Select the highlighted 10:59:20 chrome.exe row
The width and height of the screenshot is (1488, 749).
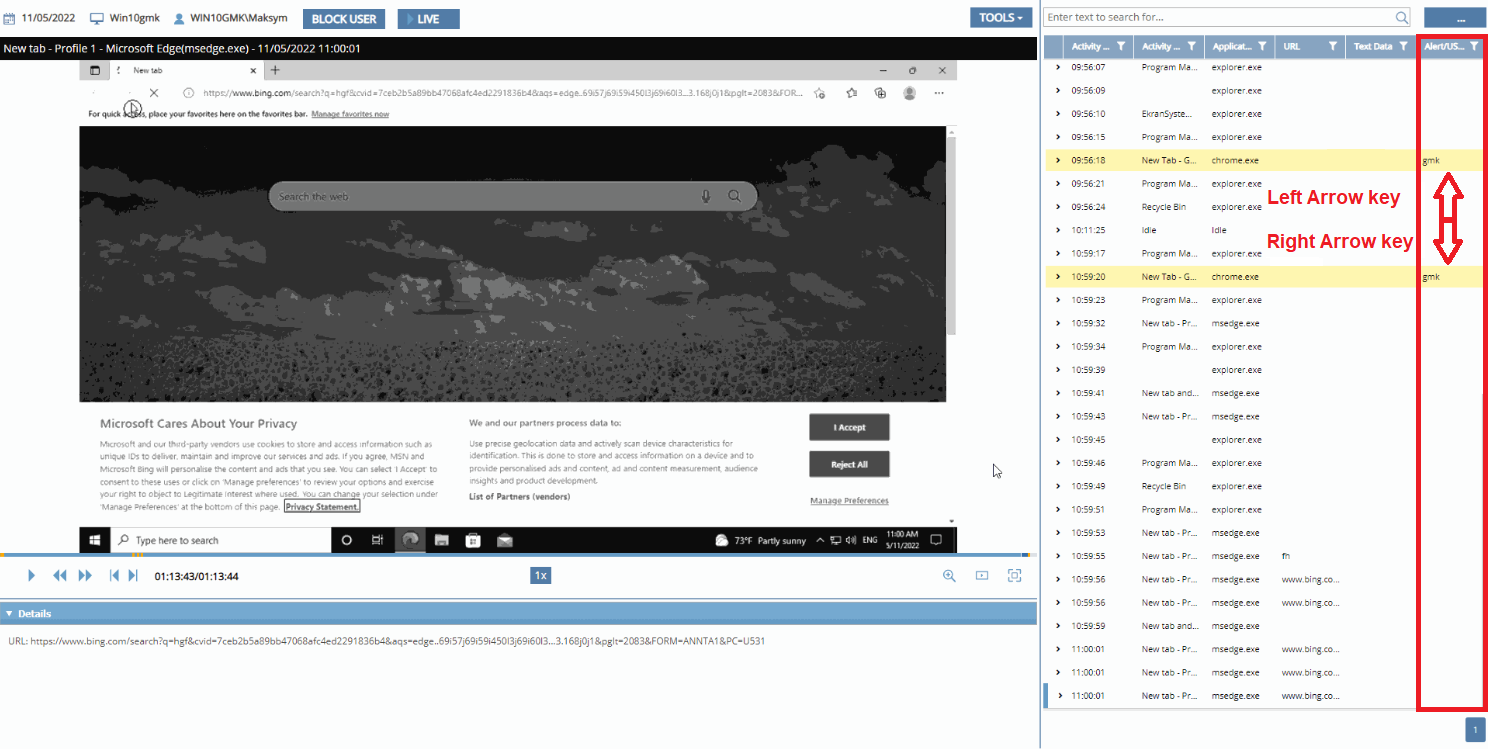pyautogui.click(x=1230, y=277)
